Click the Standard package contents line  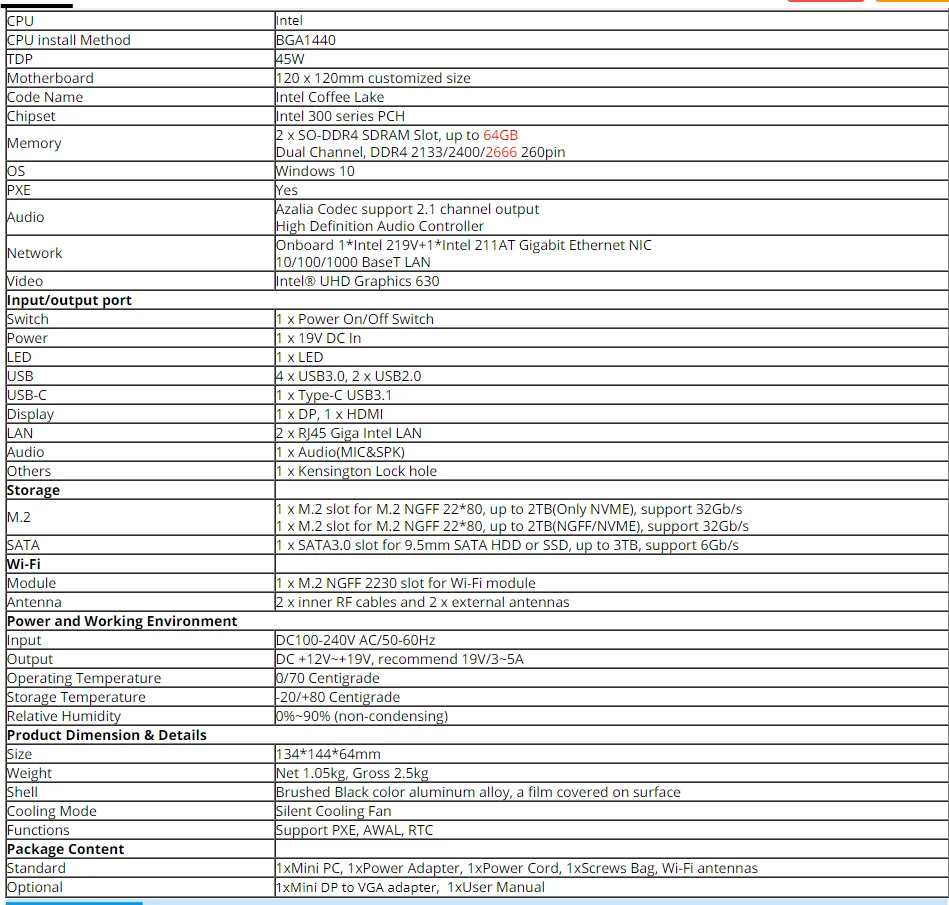[x=517, y=868]
